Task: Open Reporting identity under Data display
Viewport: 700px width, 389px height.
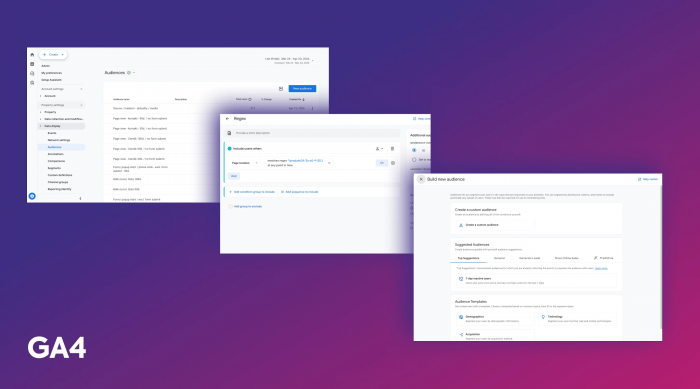Action: tap(59, 189)
